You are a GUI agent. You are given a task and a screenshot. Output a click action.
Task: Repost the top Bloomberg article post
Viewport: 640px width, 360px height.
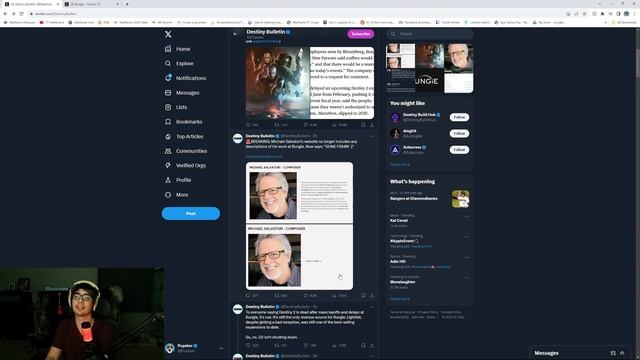[x=277, y=124]
